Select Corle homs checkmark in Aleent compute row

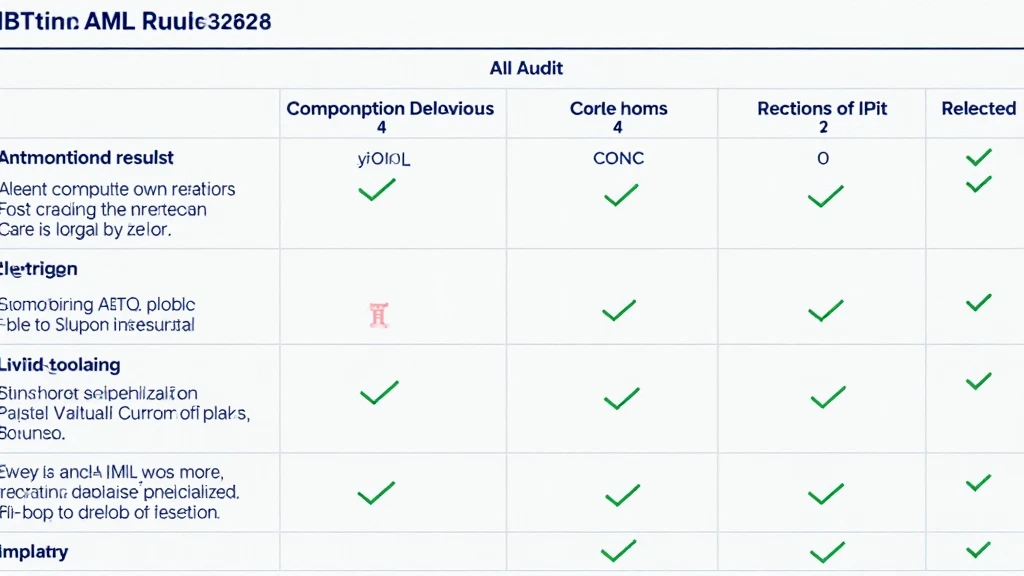(x=620, y=195)
